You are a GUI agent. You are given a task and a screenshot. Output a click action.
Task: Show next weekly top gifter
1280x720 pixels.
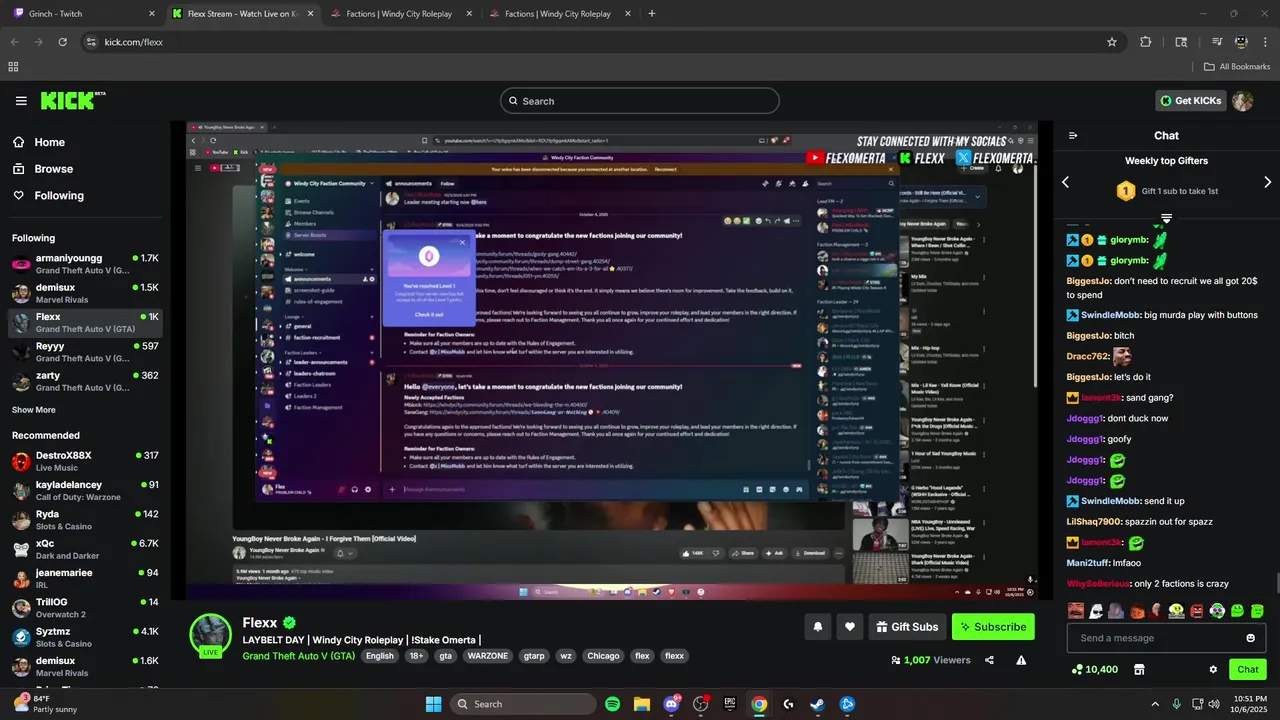coord(1268,182)
